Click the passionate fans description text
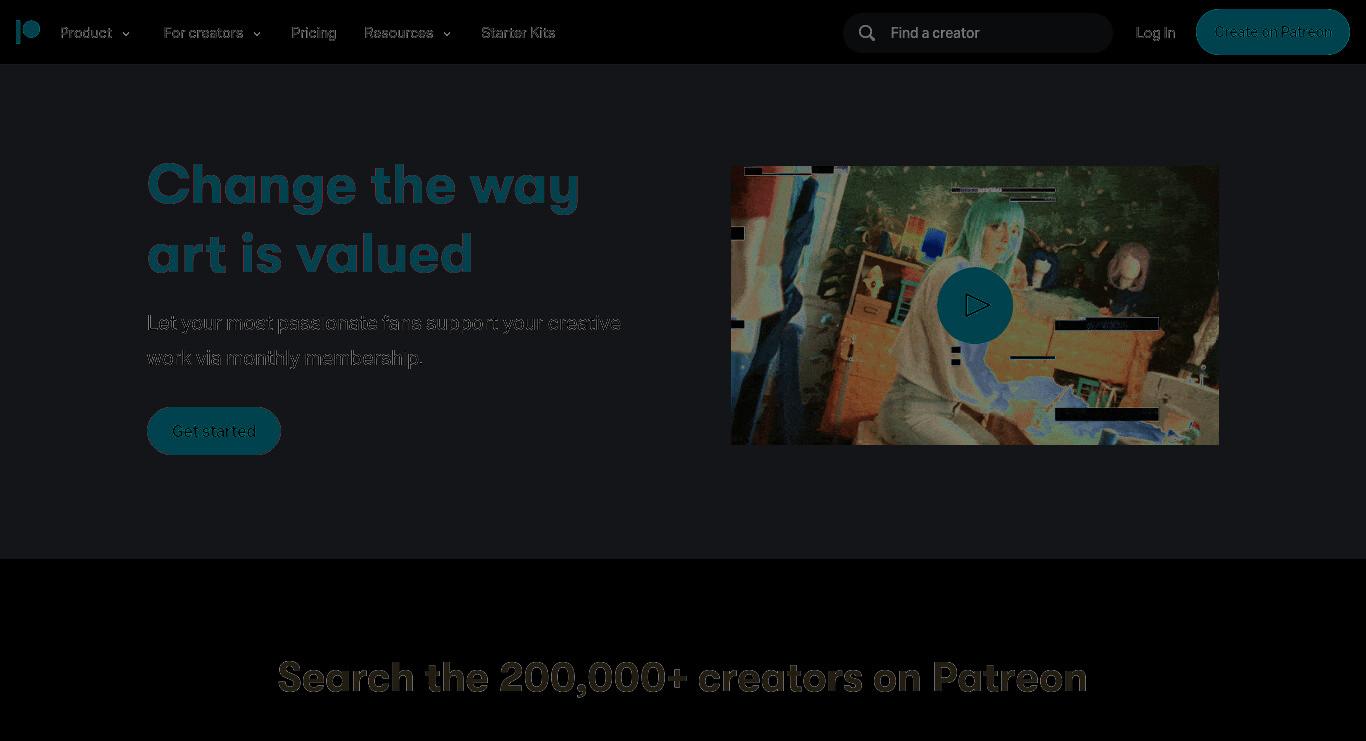This screenshot has width=1366, height=741. 384,340
